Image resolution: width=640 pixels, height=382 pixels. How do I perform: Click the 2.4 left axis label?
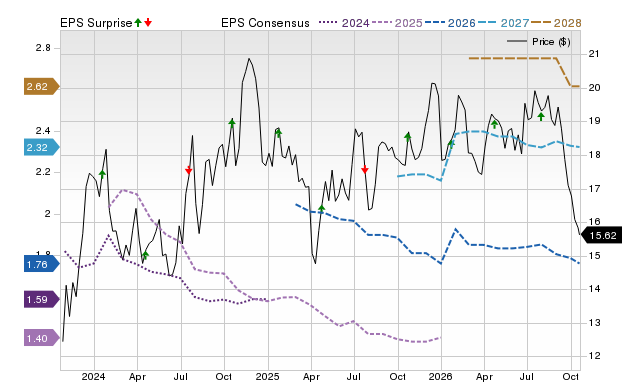pos(43,131)
